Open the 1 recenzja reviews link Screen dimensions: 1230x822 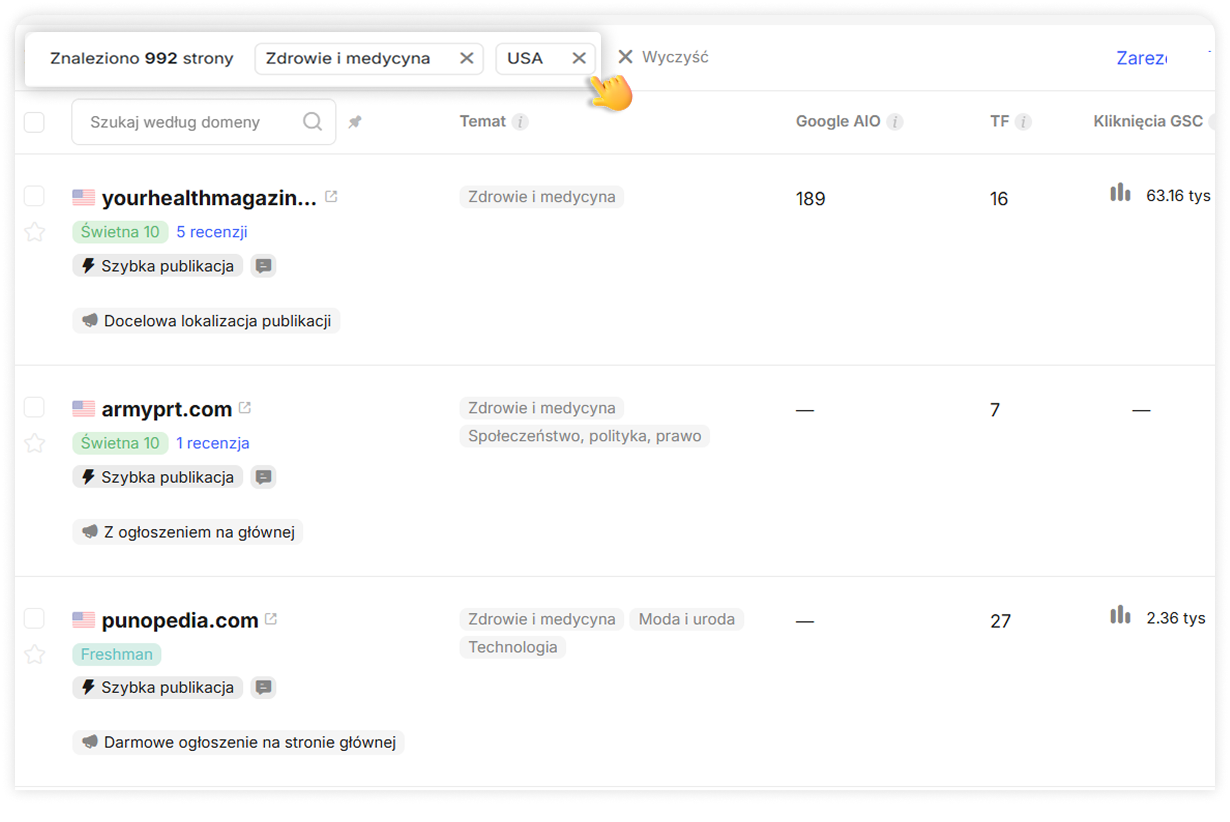(213, 443)
